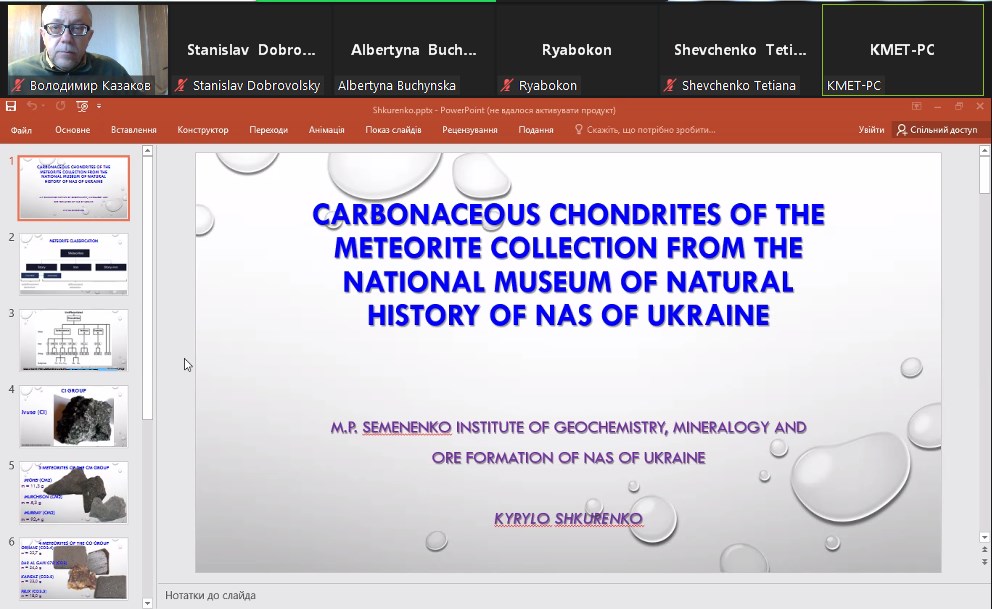Screen dimensions: 992x609
Task: Click the Спільний доступ share button
Action: click(x=936, y=130)
